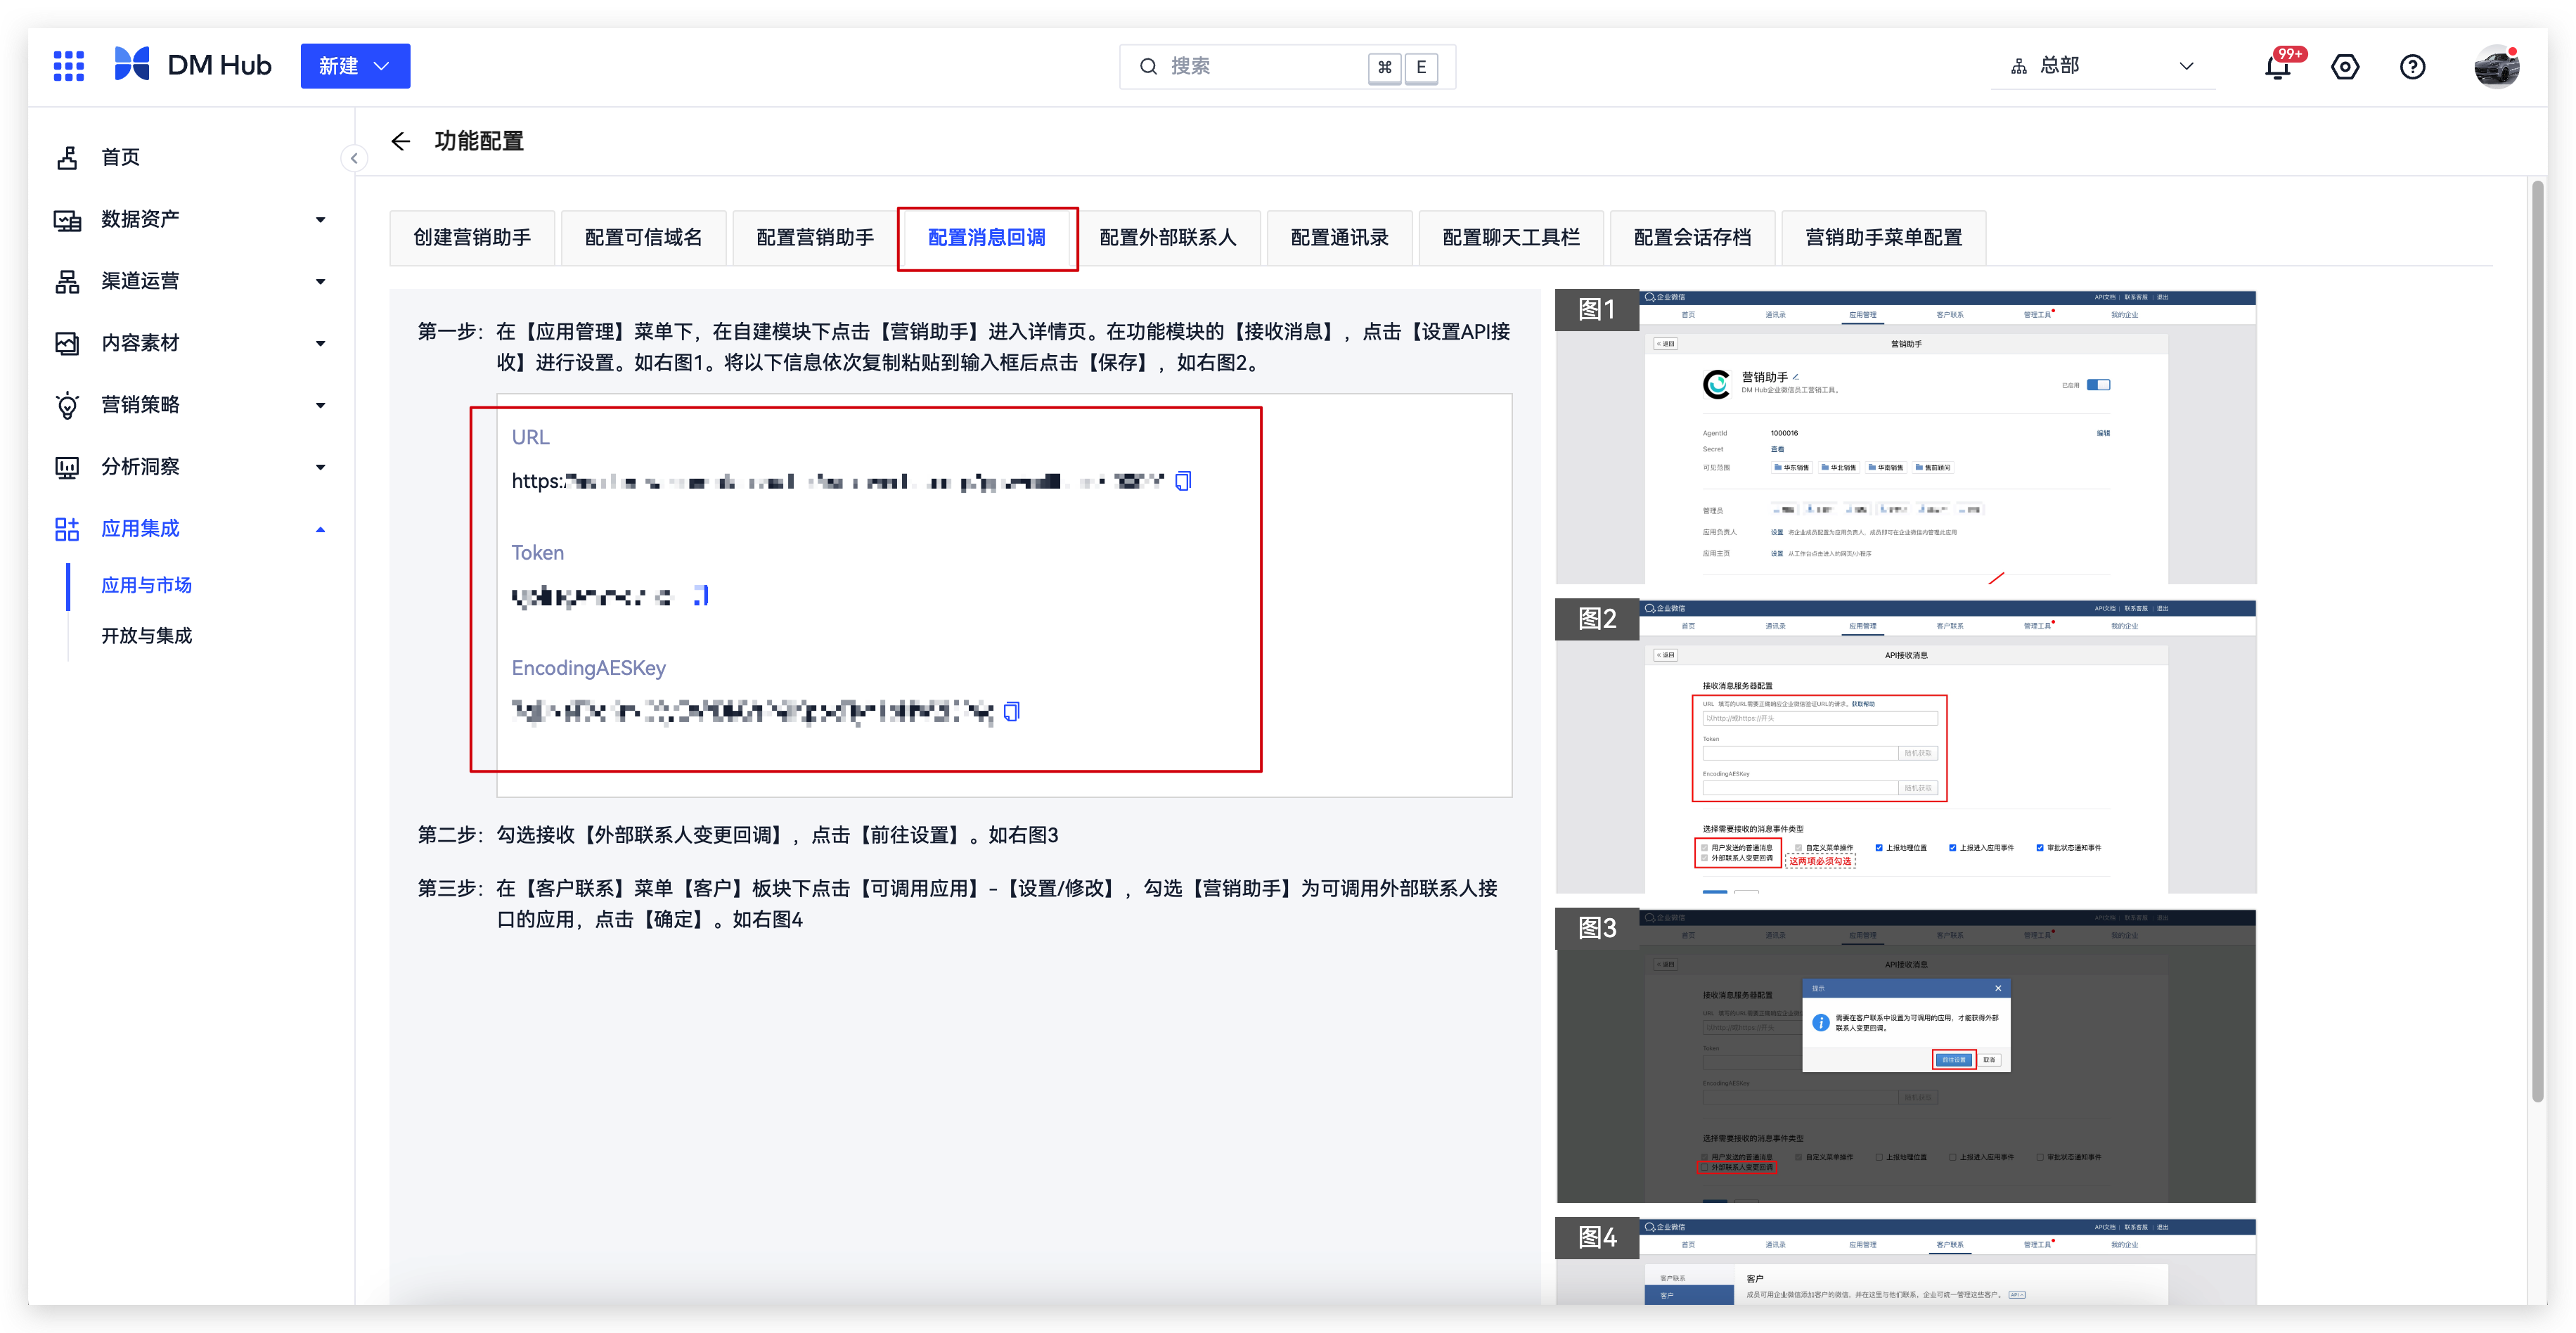Expand the 内容素材 menu arrow

coord(320,343)
